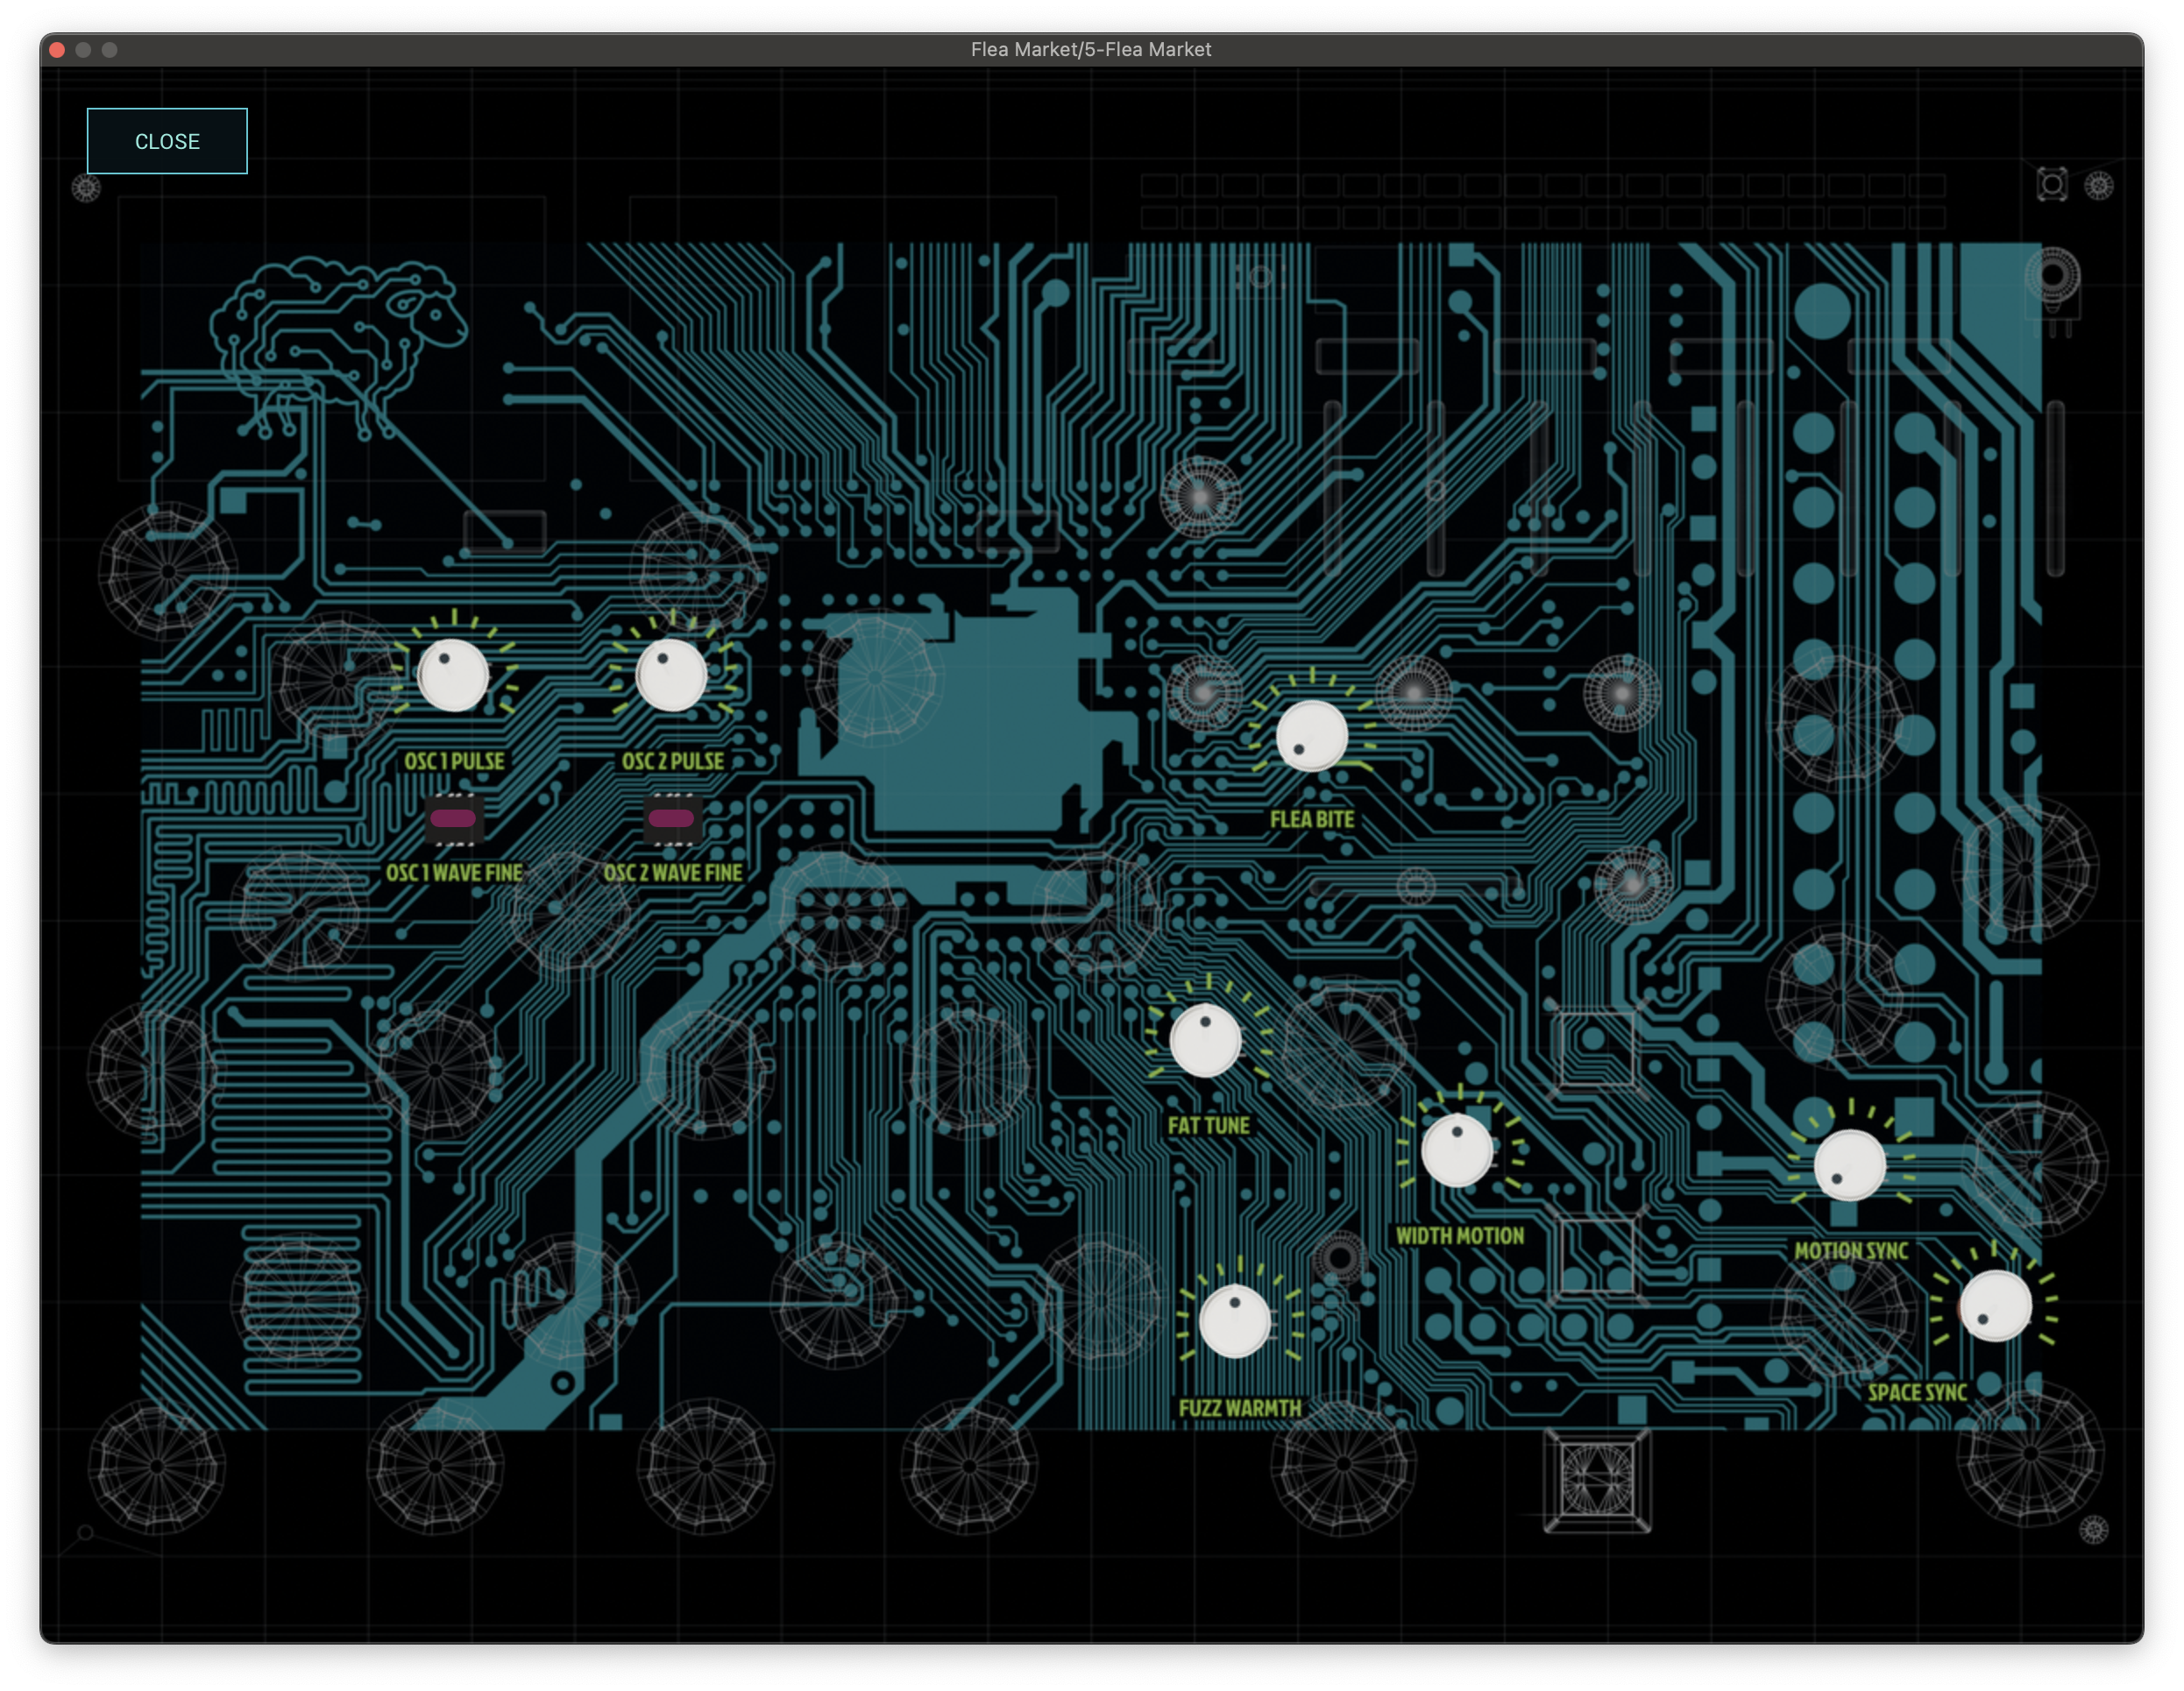Screen dimensions: 2184x1691
Task: Click the OSC 2 PULSE label
Action: click(673, 761)
